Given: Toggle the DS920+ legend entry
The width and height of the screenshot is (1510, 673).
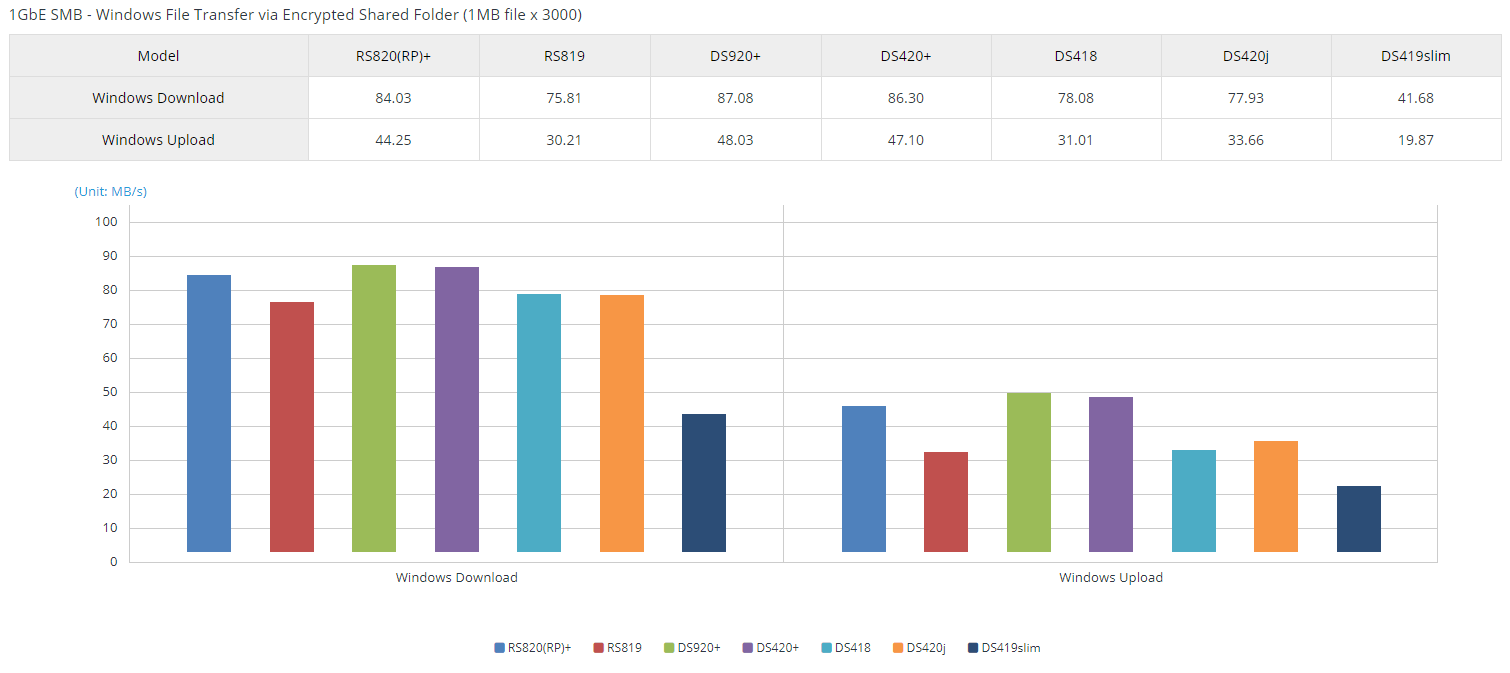Looking at the screenshot, I should point(693,648).
